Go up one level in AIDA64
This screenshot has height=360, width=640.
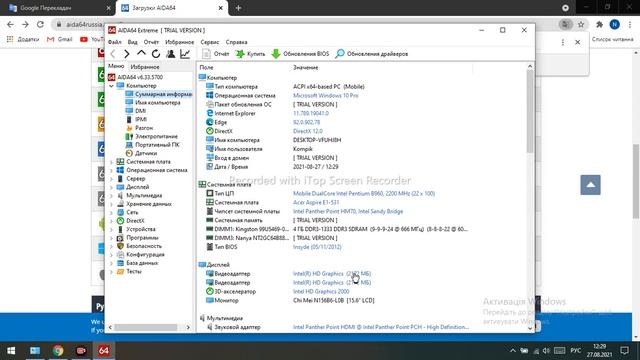point(141,53)
